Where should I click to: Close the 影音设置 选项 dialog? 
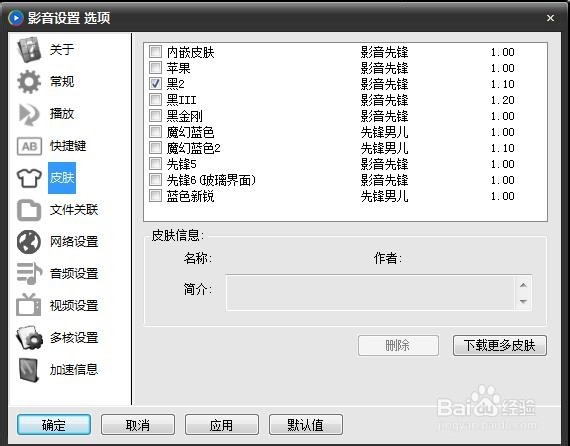(550, 18)
